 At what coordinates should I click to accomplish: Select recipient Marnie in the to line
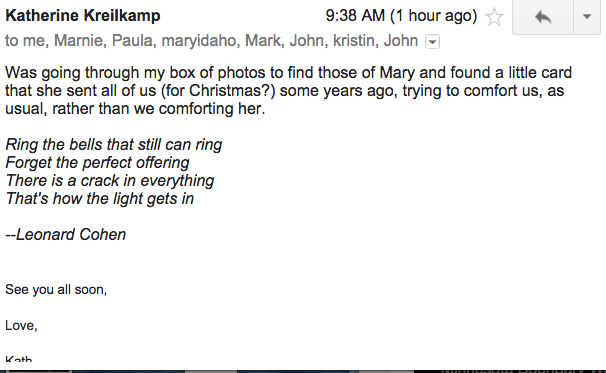coord(78,41)
